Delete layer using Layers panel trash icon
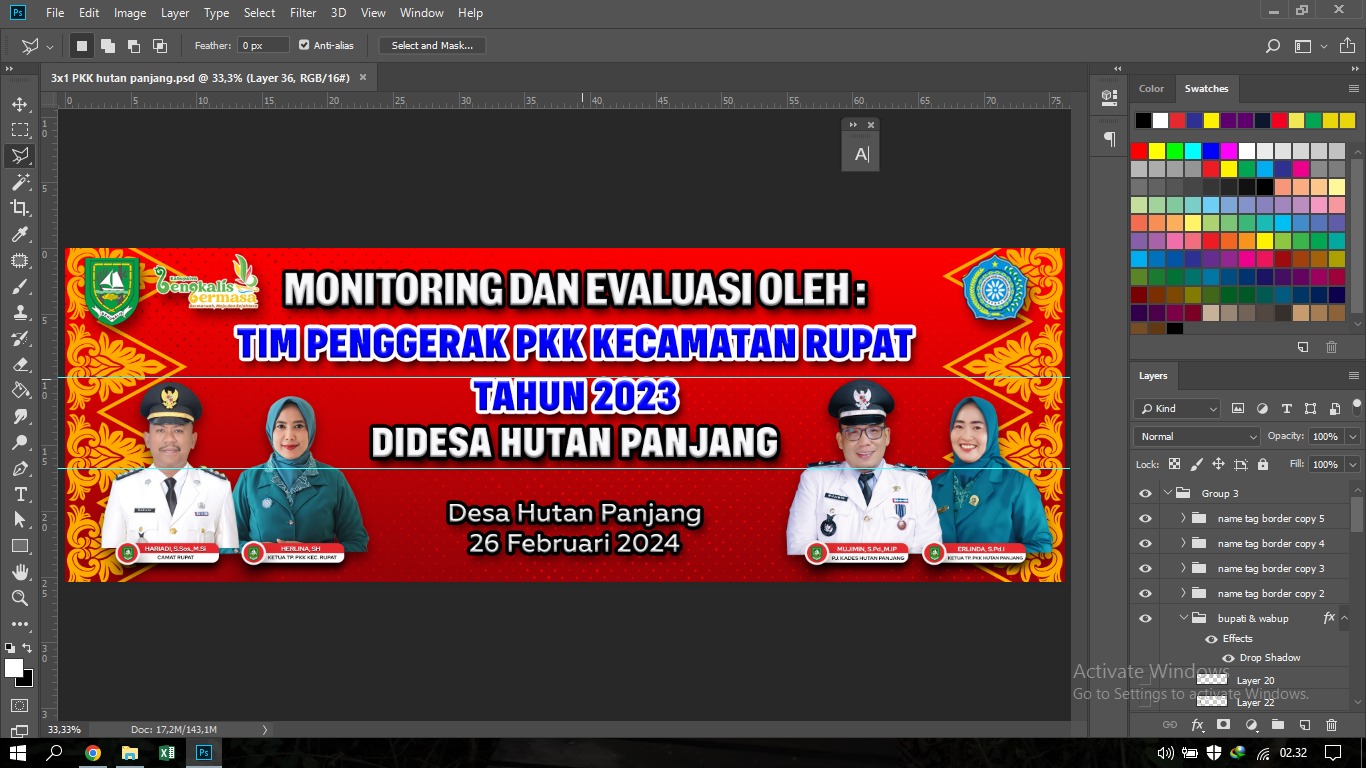The width and height of the screenshot is (1366, 768). pyautogui.click(x=1331, y=725)
